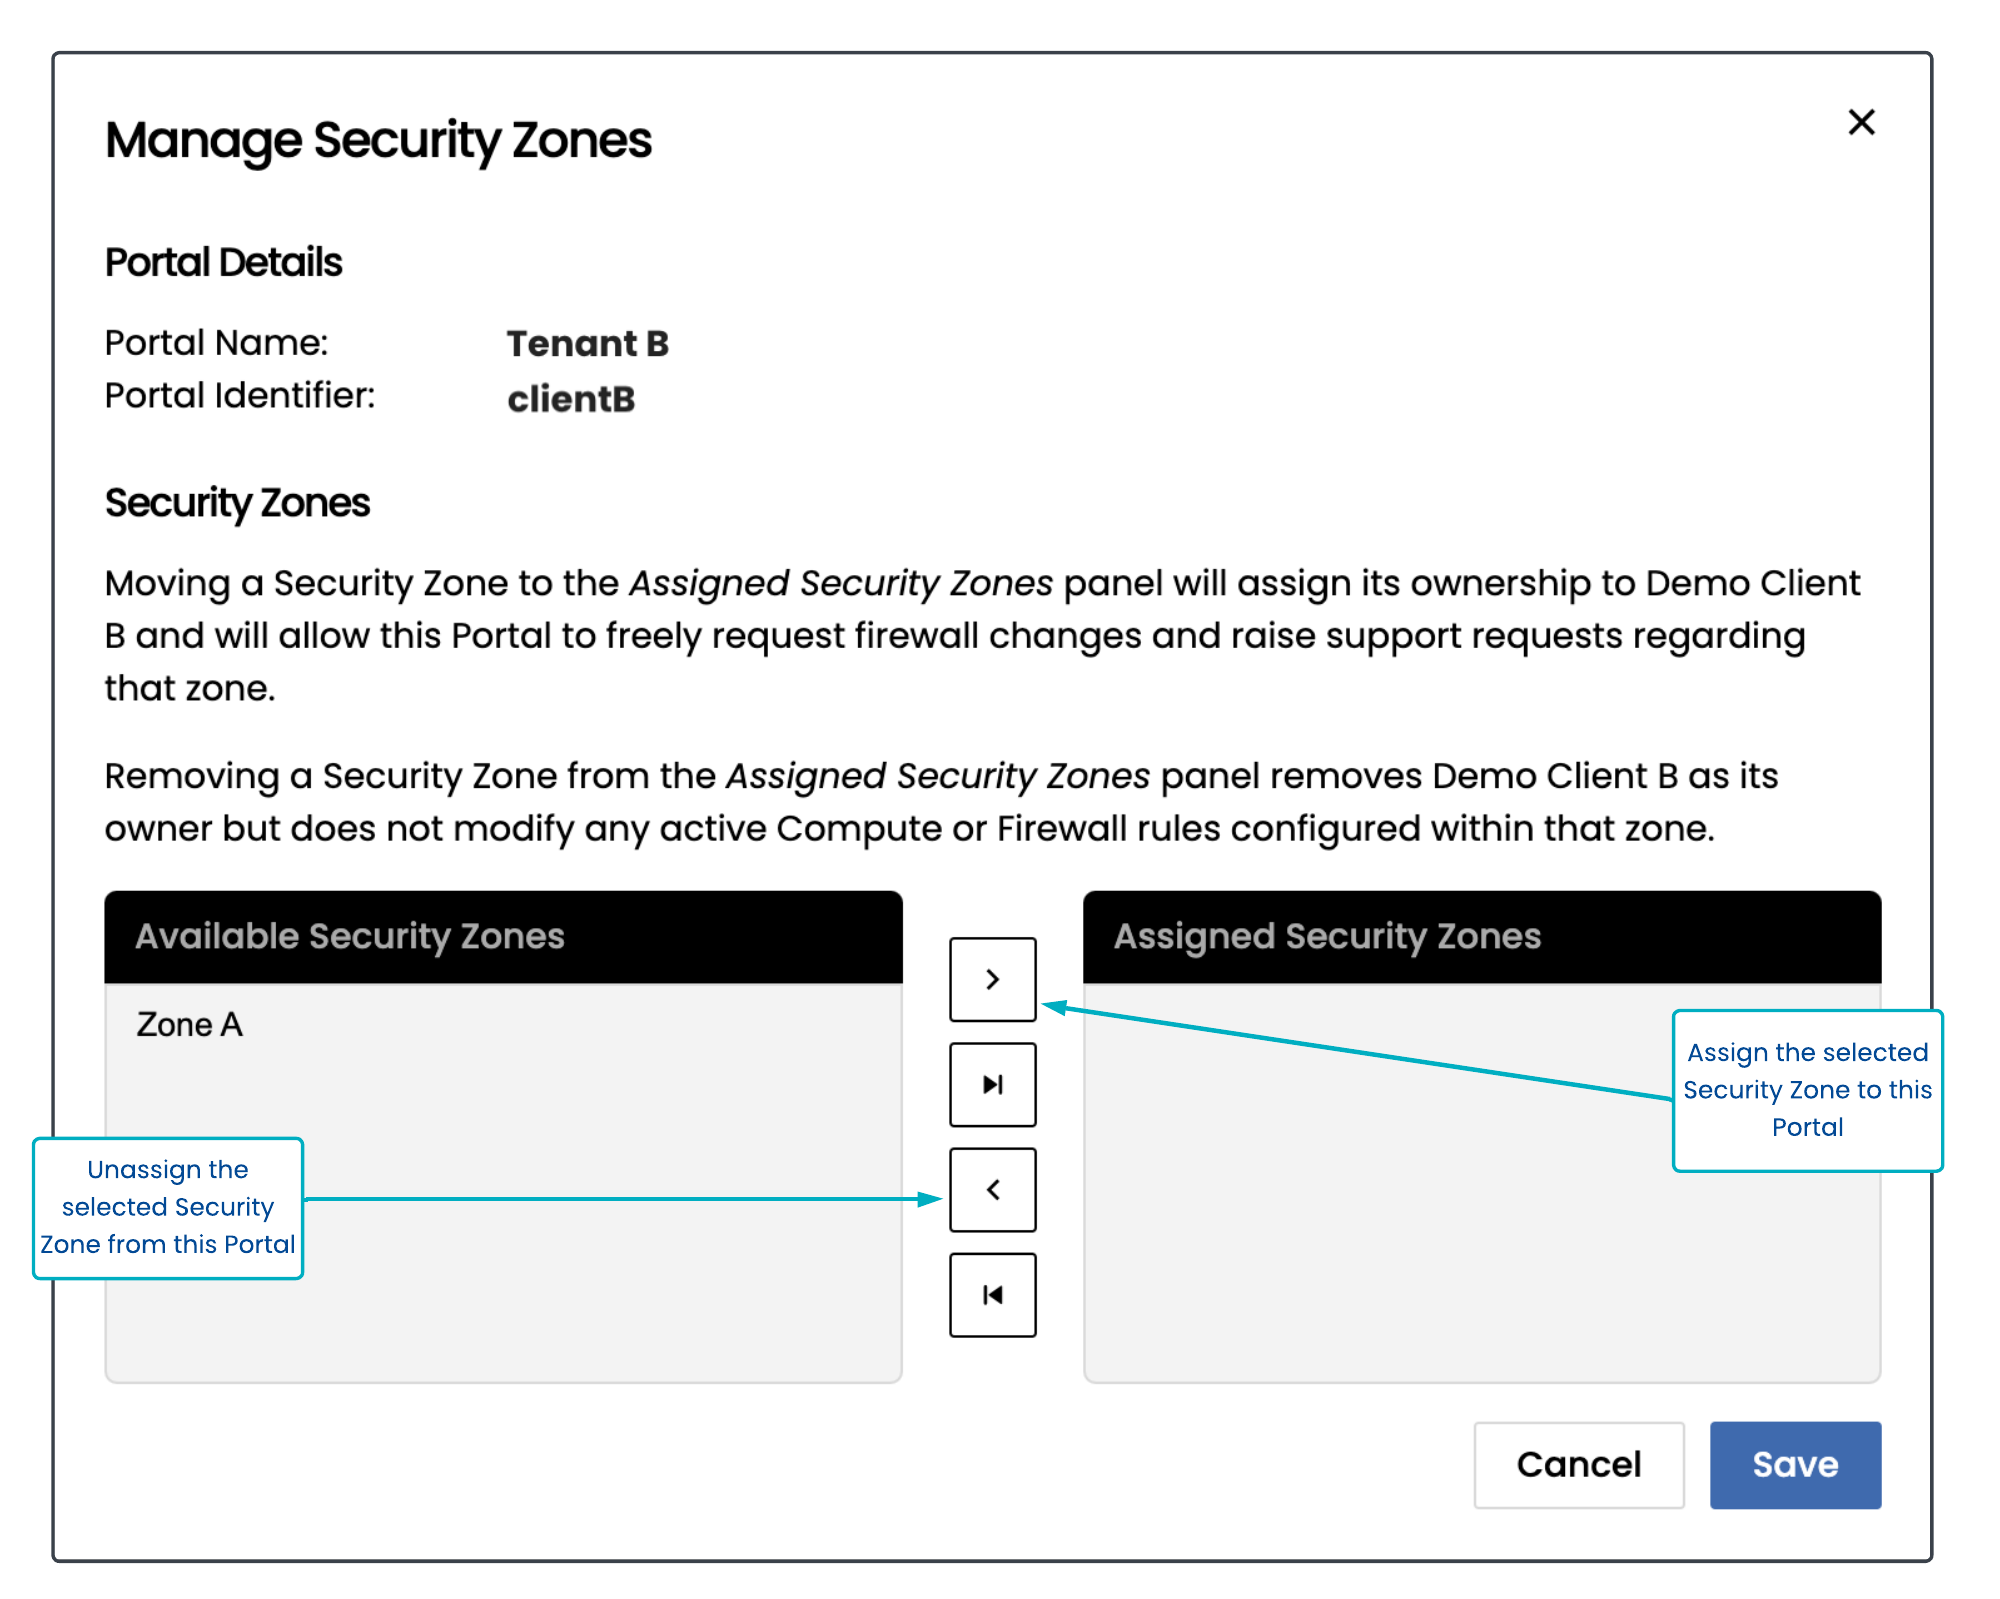
Task: Click the 'Removing a Security Zone' paragraph
Action: (x=940, y=802)
